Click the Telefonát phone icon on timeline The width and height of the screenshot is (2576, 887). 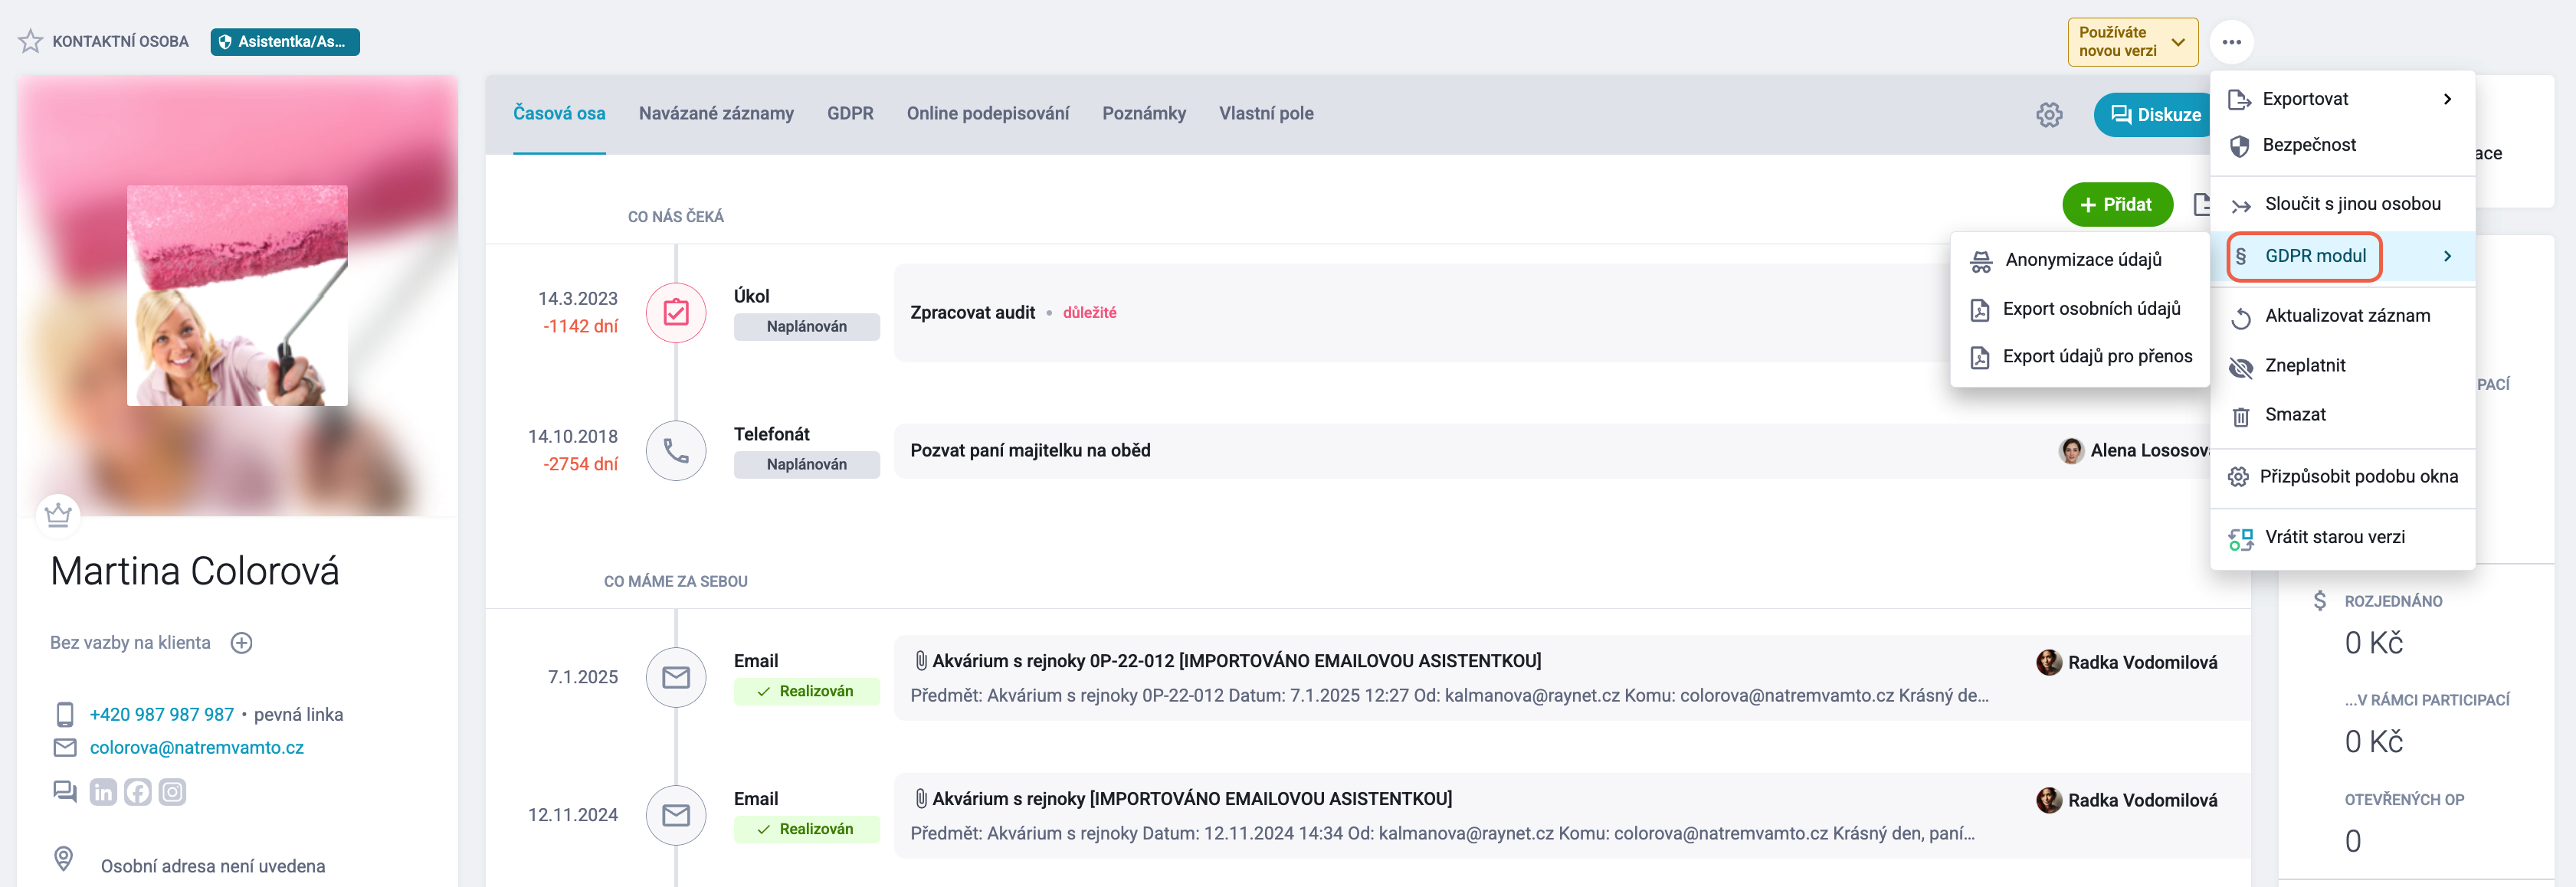pos(676,451)
